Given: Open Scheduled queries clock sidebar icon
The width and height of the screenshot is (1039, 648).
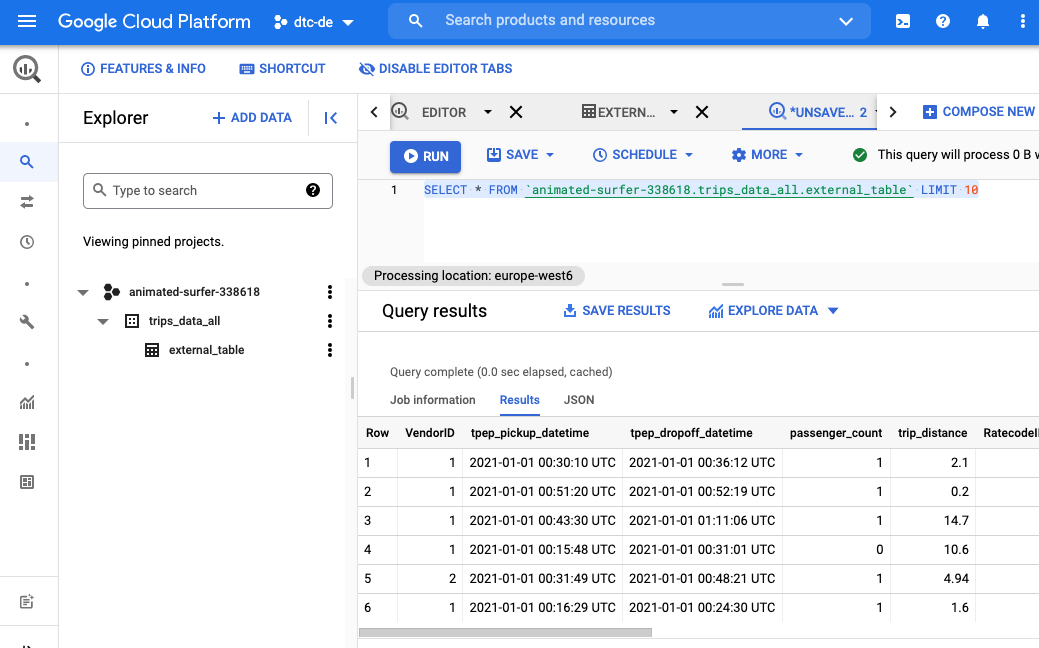Looking at the screenshot, I should [x=27, y=242].
